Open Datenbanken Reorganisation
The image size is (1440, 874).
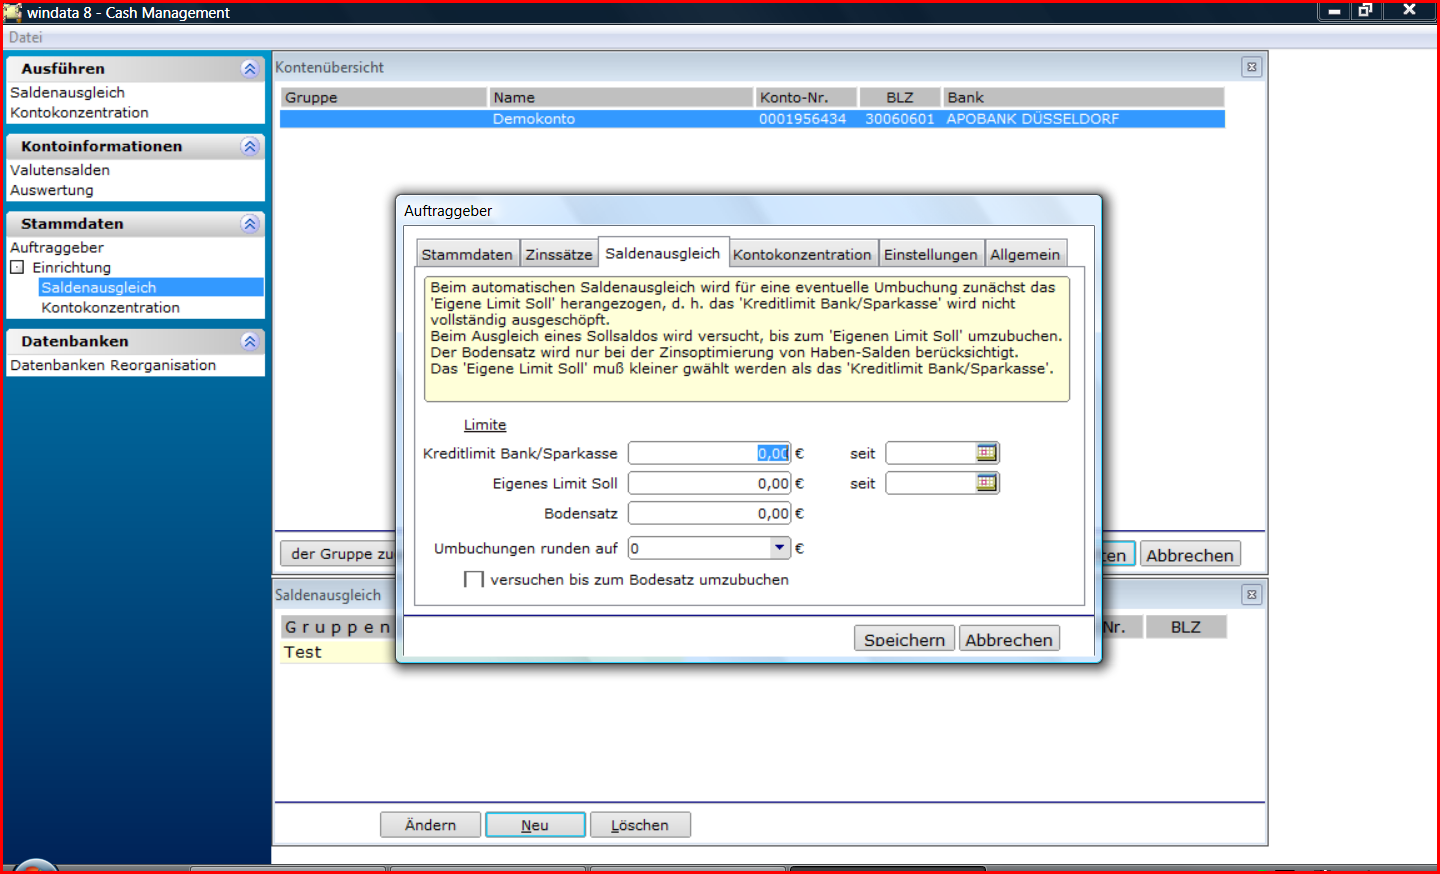113,365
